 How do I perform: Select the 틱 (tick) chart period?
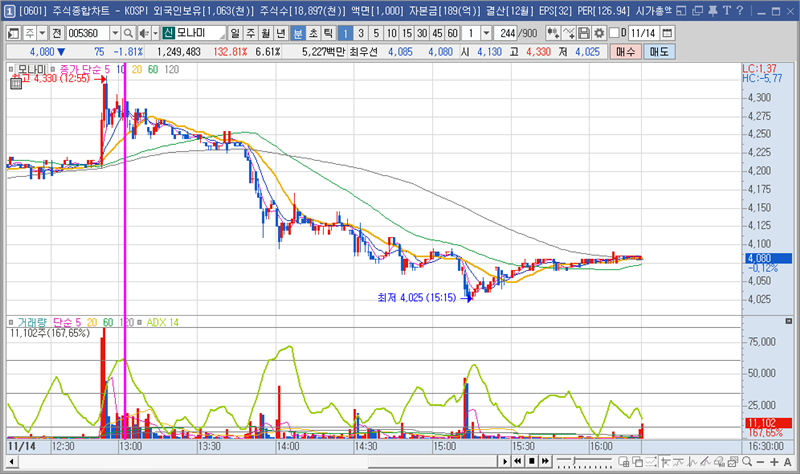[328, 33]
